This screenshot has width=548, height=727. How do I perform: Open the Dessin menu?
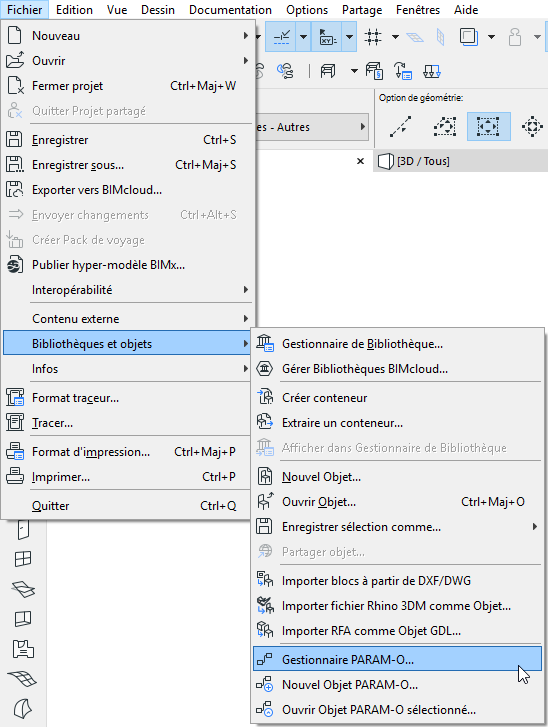[158, 10]
